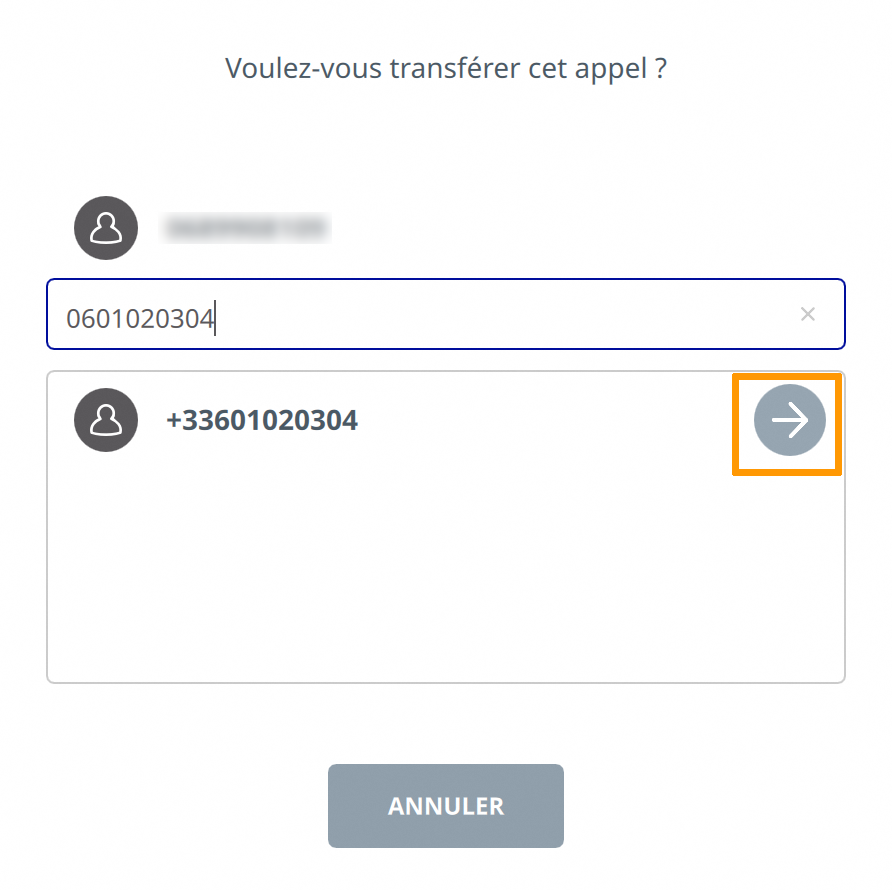892x890 pixels.
Task: Click the "Voulez-vous transférer cet appel ?" heading
Action: 446,69
